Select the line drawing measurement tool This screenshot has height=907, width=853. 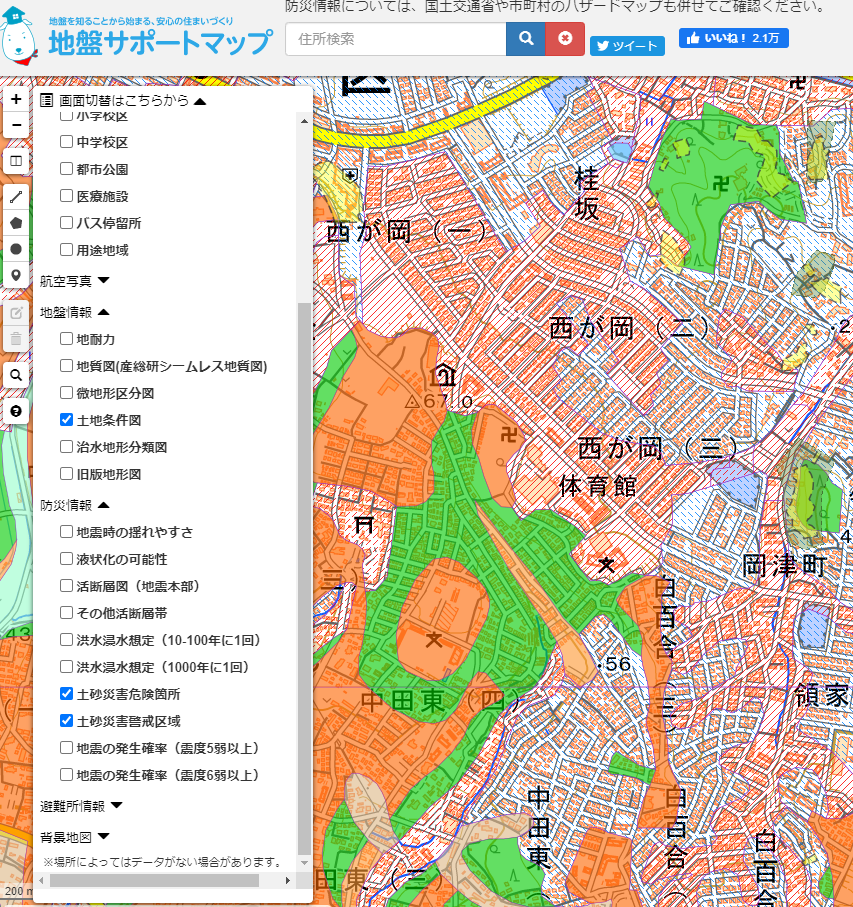16,197
